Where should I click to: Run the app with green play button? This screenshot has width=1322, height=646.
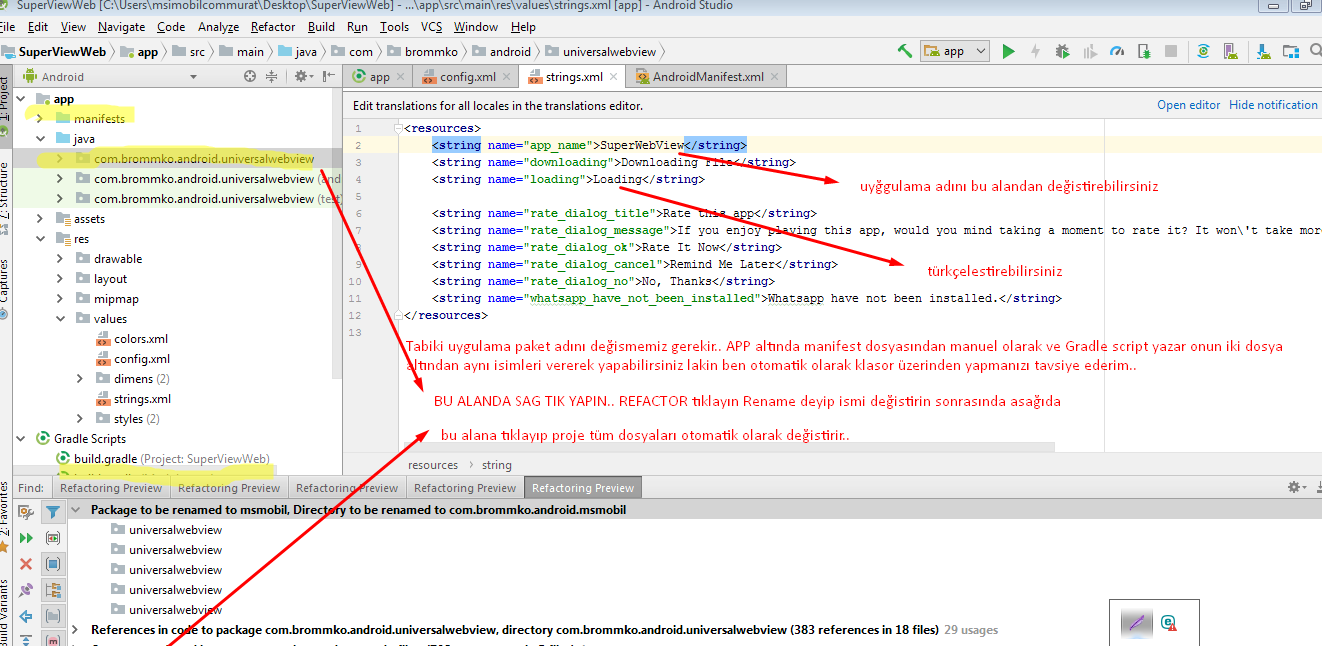1008,51
